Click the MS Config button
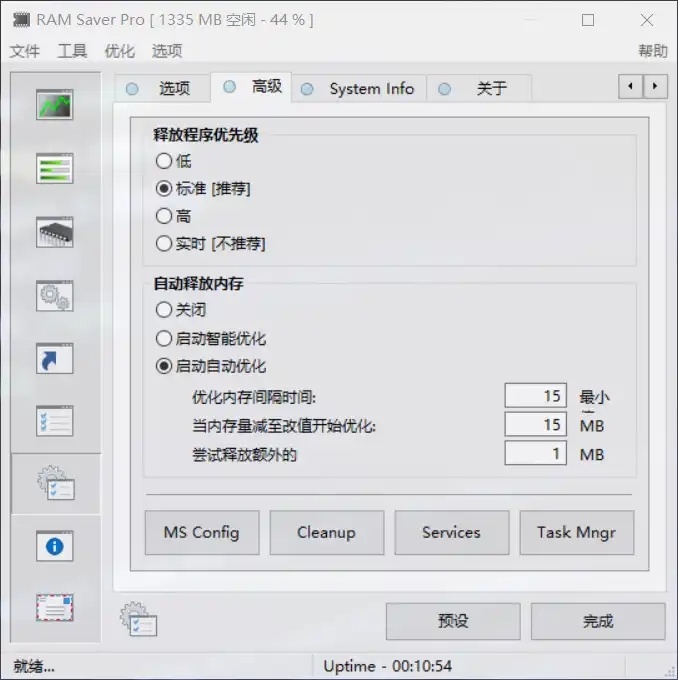Screen dimensions: 678x680 point(202,533)
